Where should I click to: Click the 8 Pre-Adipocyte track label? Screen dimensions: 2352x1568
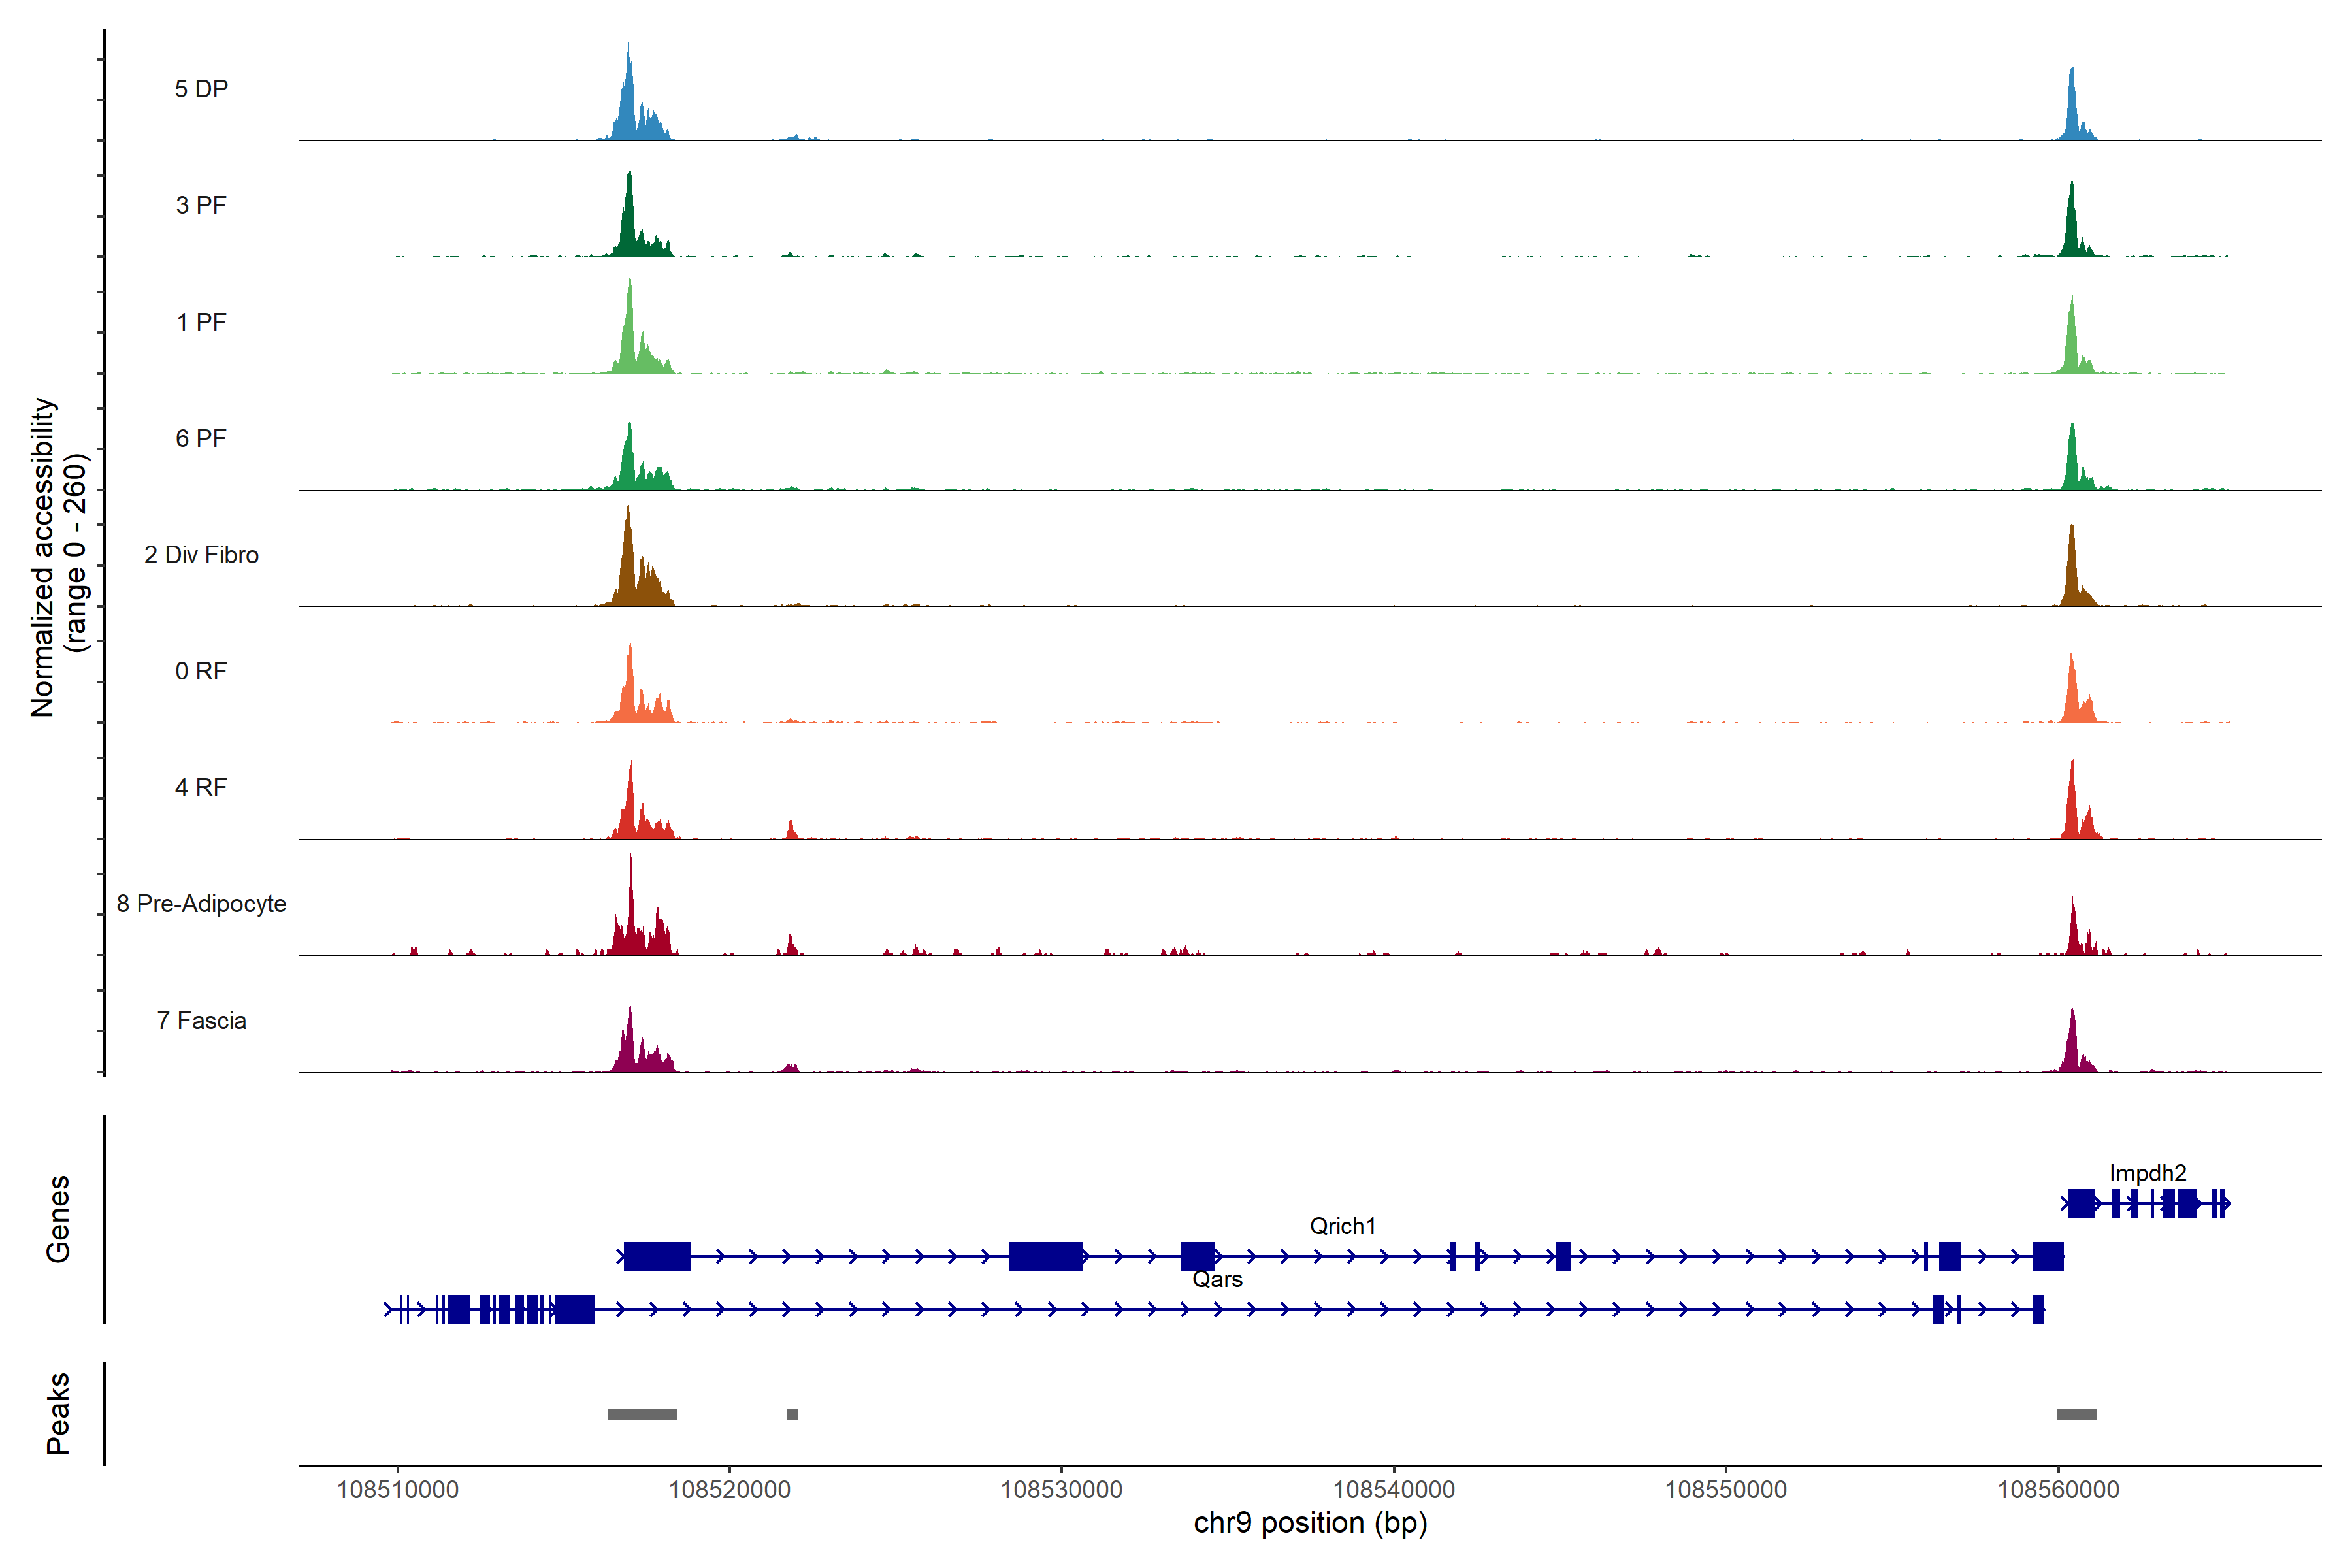click(201, 904)
